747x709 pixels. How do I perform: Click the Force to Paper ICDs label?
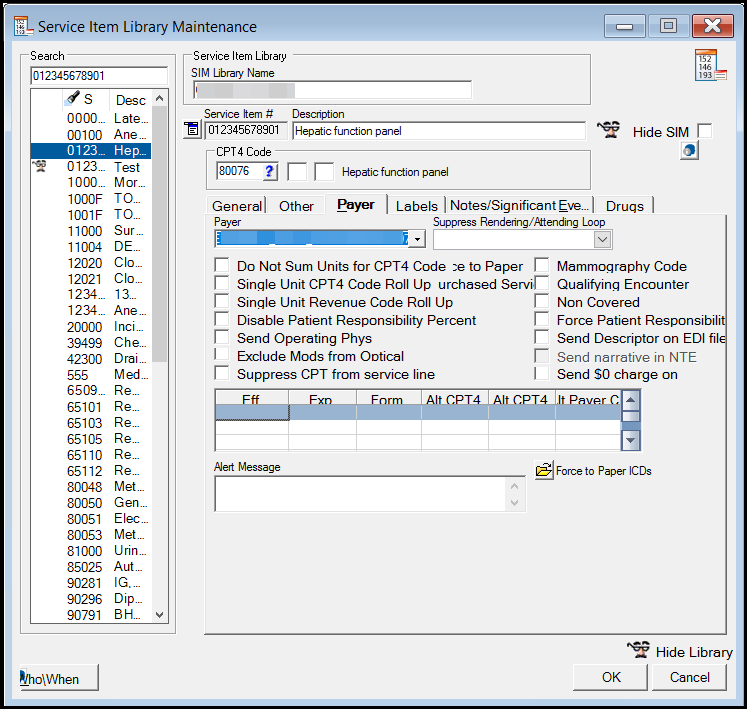pos(604,471)
